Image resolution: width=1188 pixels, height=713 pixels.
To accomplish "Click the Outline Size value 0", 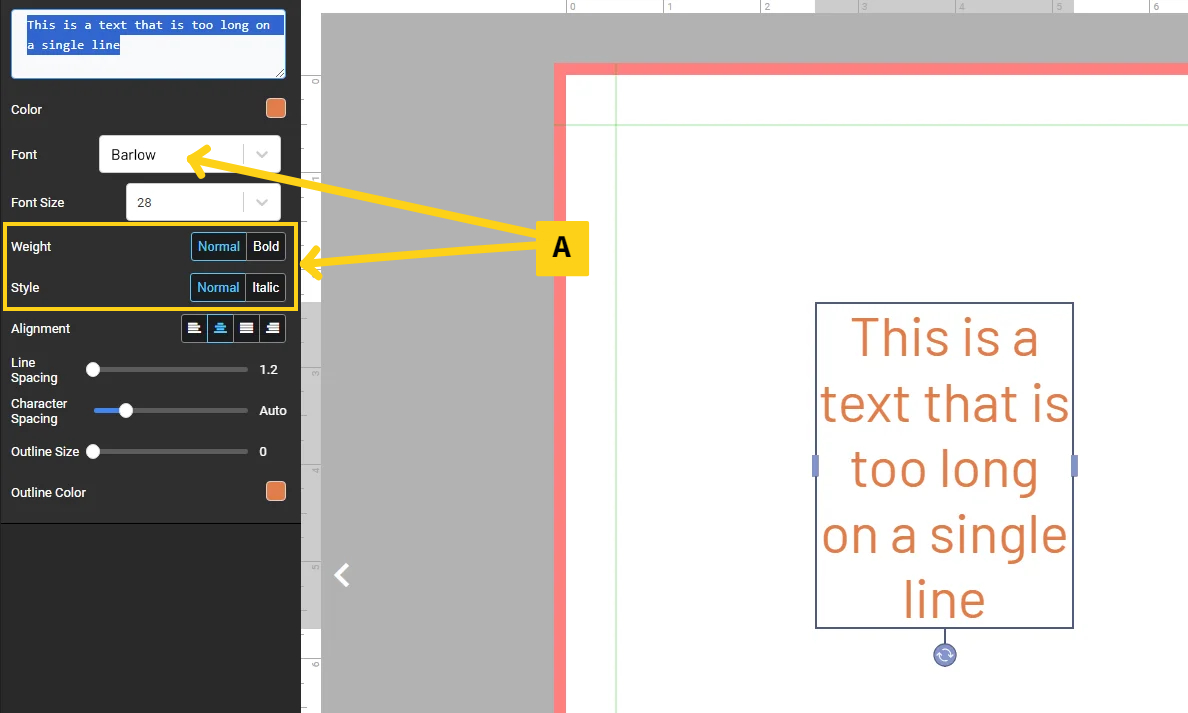I will (263, 452).
